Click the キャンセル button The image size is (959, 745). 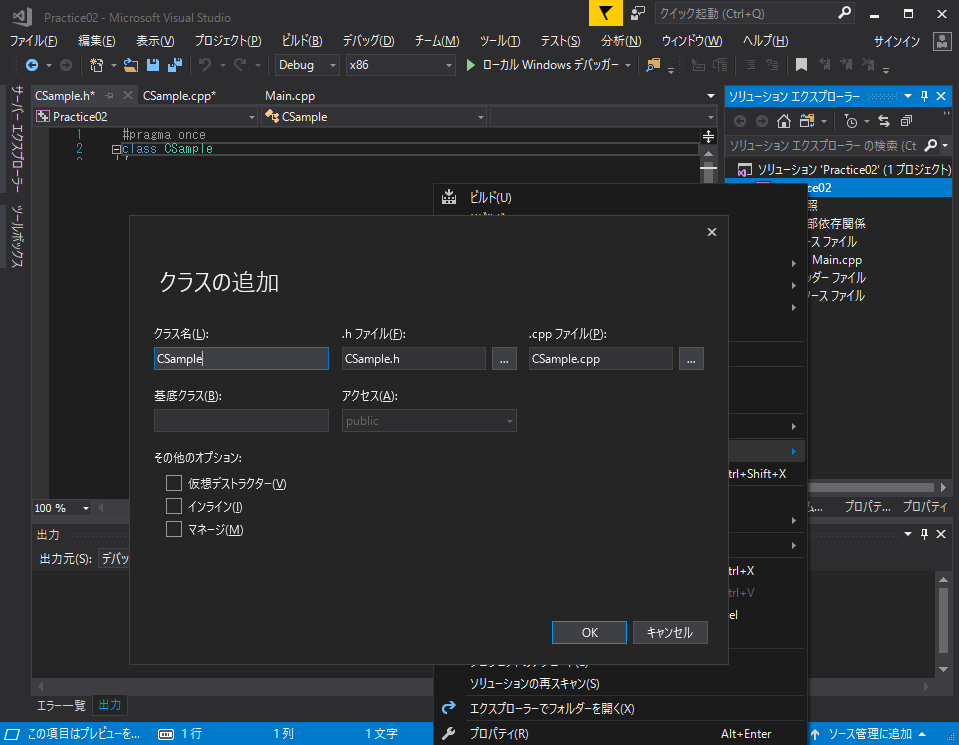click(670, 632)
